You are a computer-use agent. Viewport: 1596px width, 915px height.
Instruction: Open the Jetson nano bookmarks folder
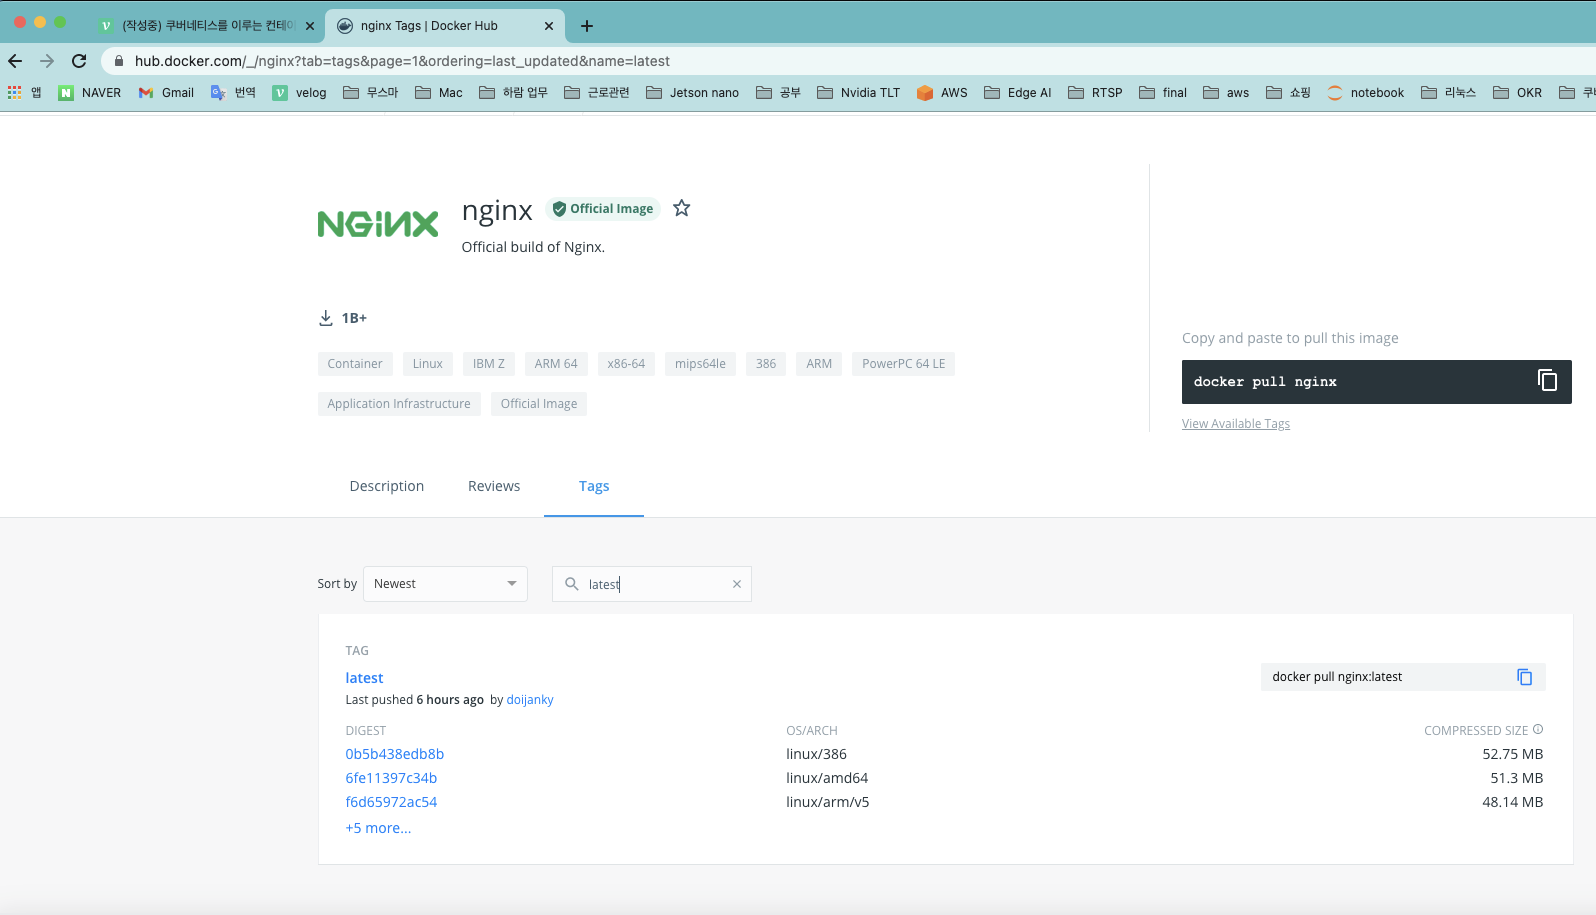click(x=693, y=93)
